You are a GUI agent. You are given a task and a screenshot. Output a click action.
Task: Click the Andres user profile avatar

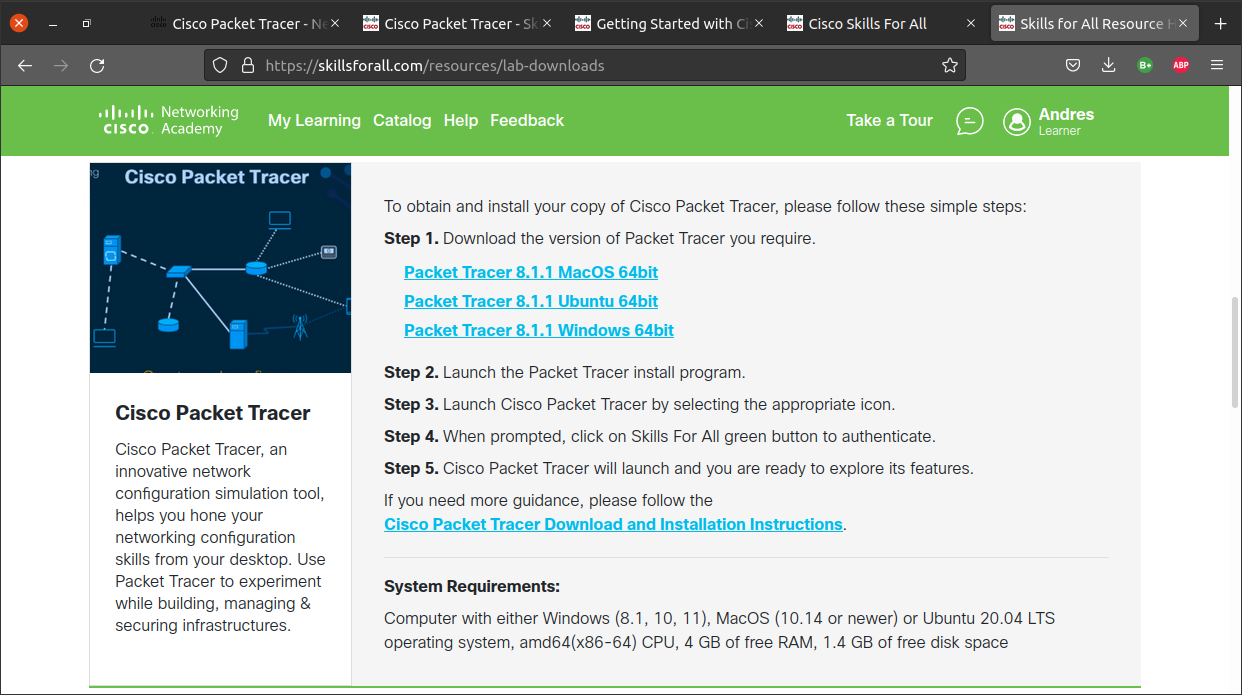click(1017, 121)
